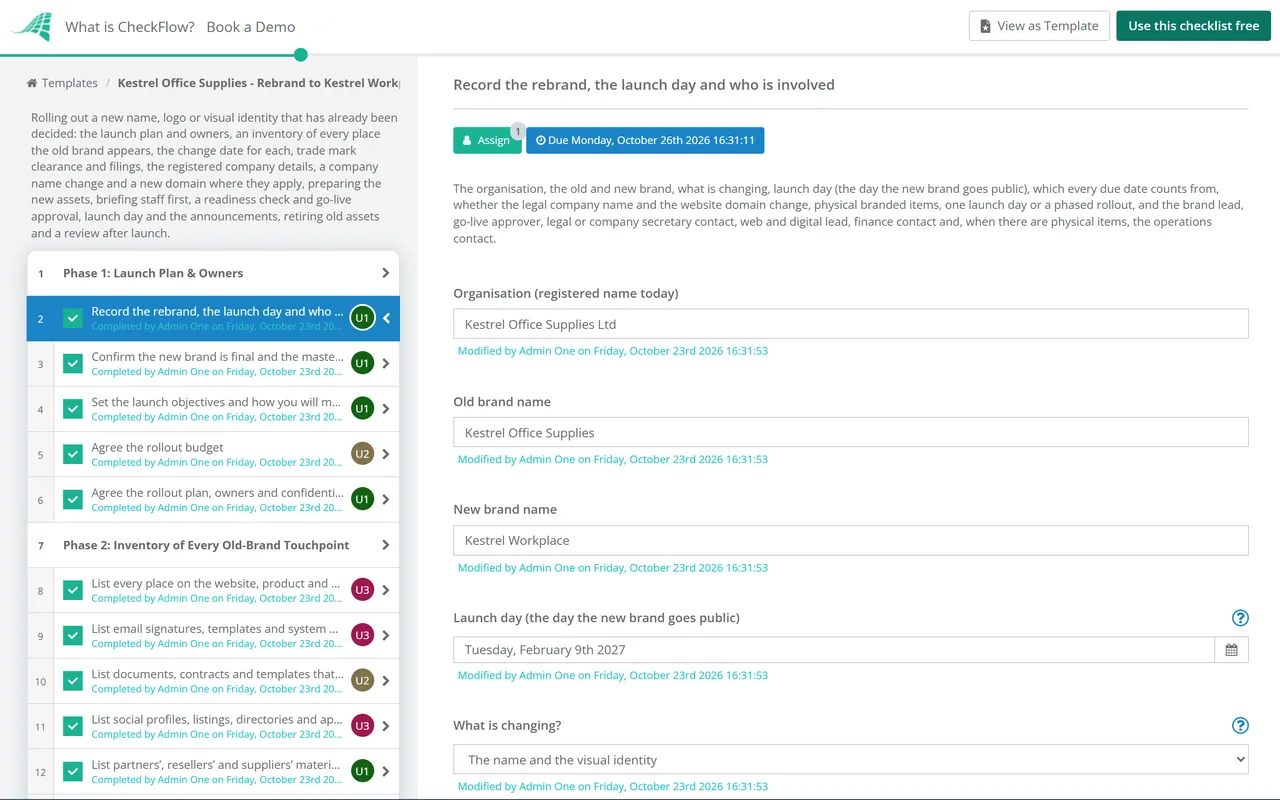Click U3 badge on 'List email signatures' task
Viewport: 1280px width, 800px height.
coord(362,635)
